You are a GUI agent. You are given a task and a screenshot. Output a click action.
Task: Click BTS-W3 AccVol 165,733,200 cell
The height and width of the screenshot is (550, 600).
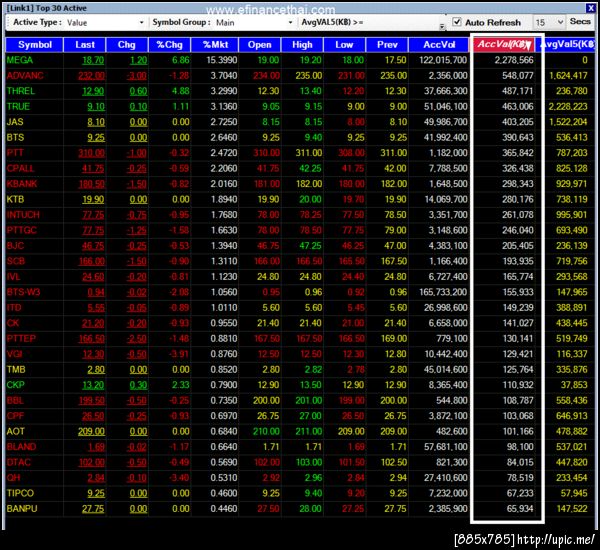click(443, 292)
